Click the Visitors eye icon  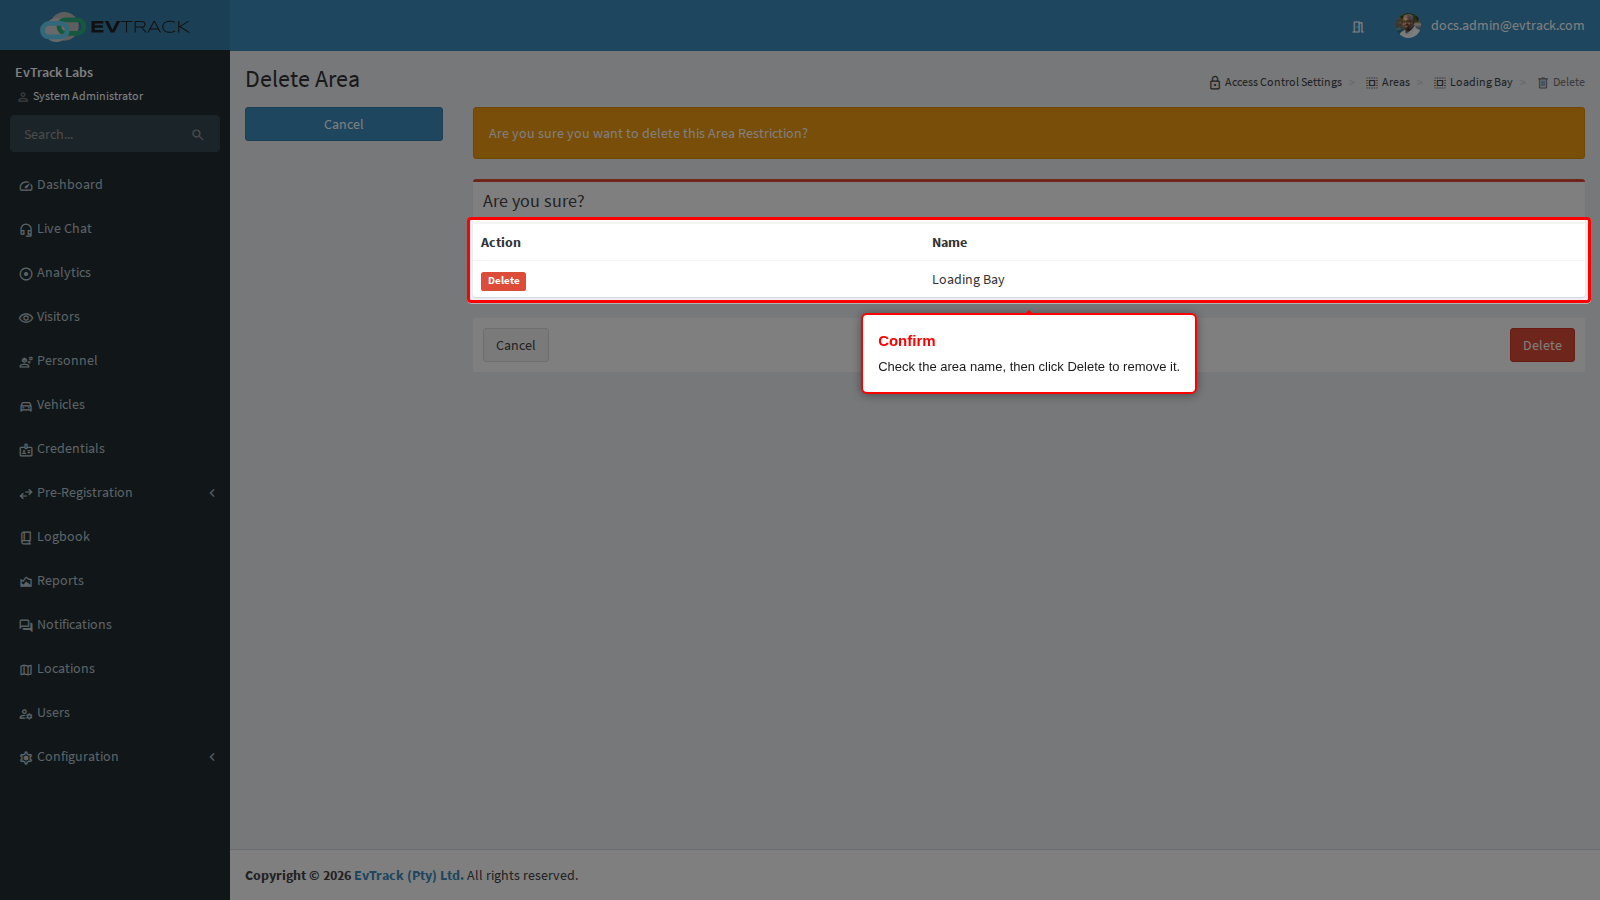tap(26, 318)
